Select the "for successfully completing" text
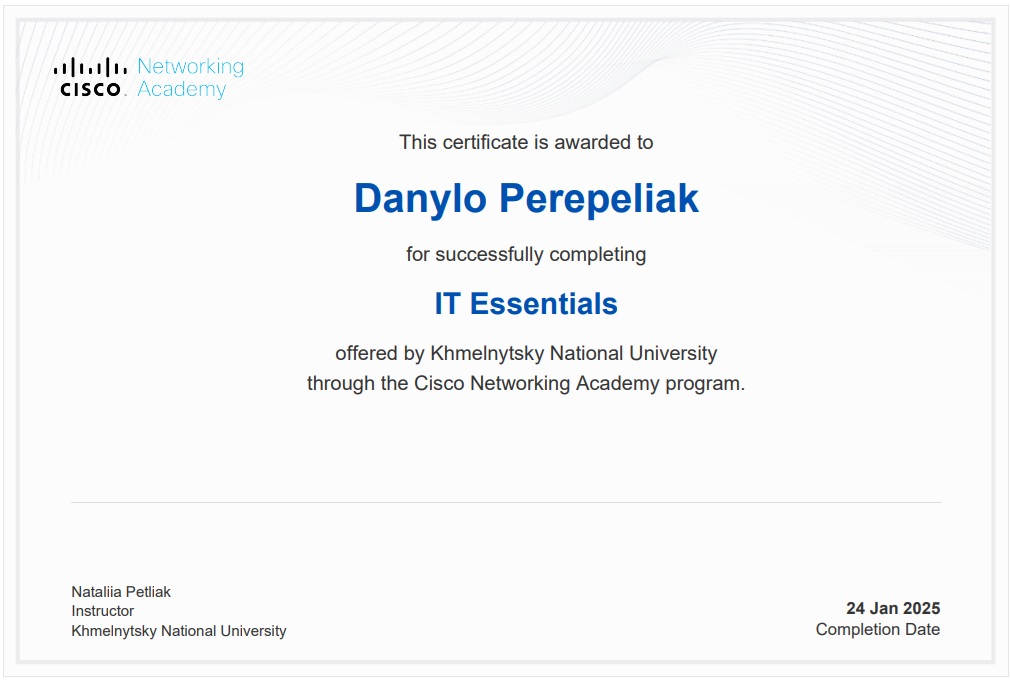This screenshot has width=1010, height=682. (526, 254)
